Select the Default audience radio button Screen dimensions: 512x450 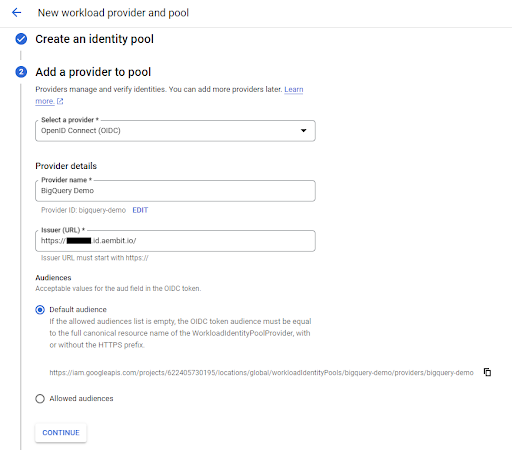click(40, 310)
